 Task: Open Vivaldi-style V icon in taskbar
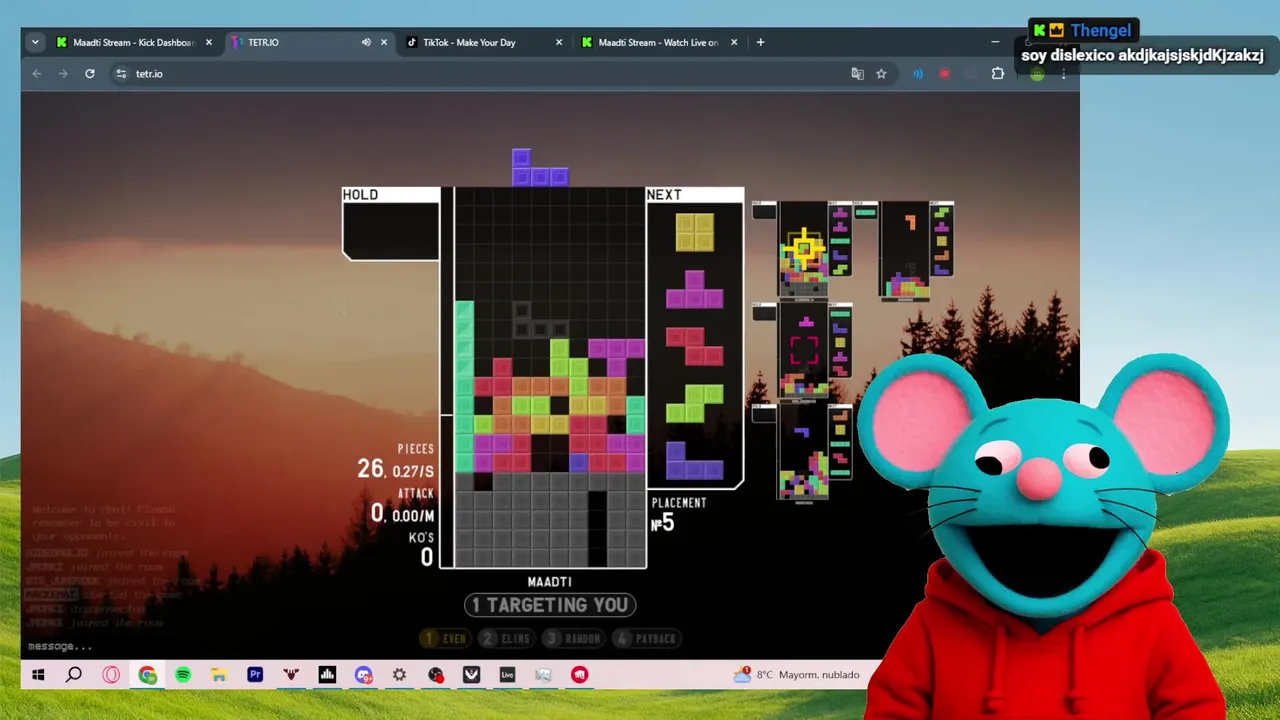[471, 675]
